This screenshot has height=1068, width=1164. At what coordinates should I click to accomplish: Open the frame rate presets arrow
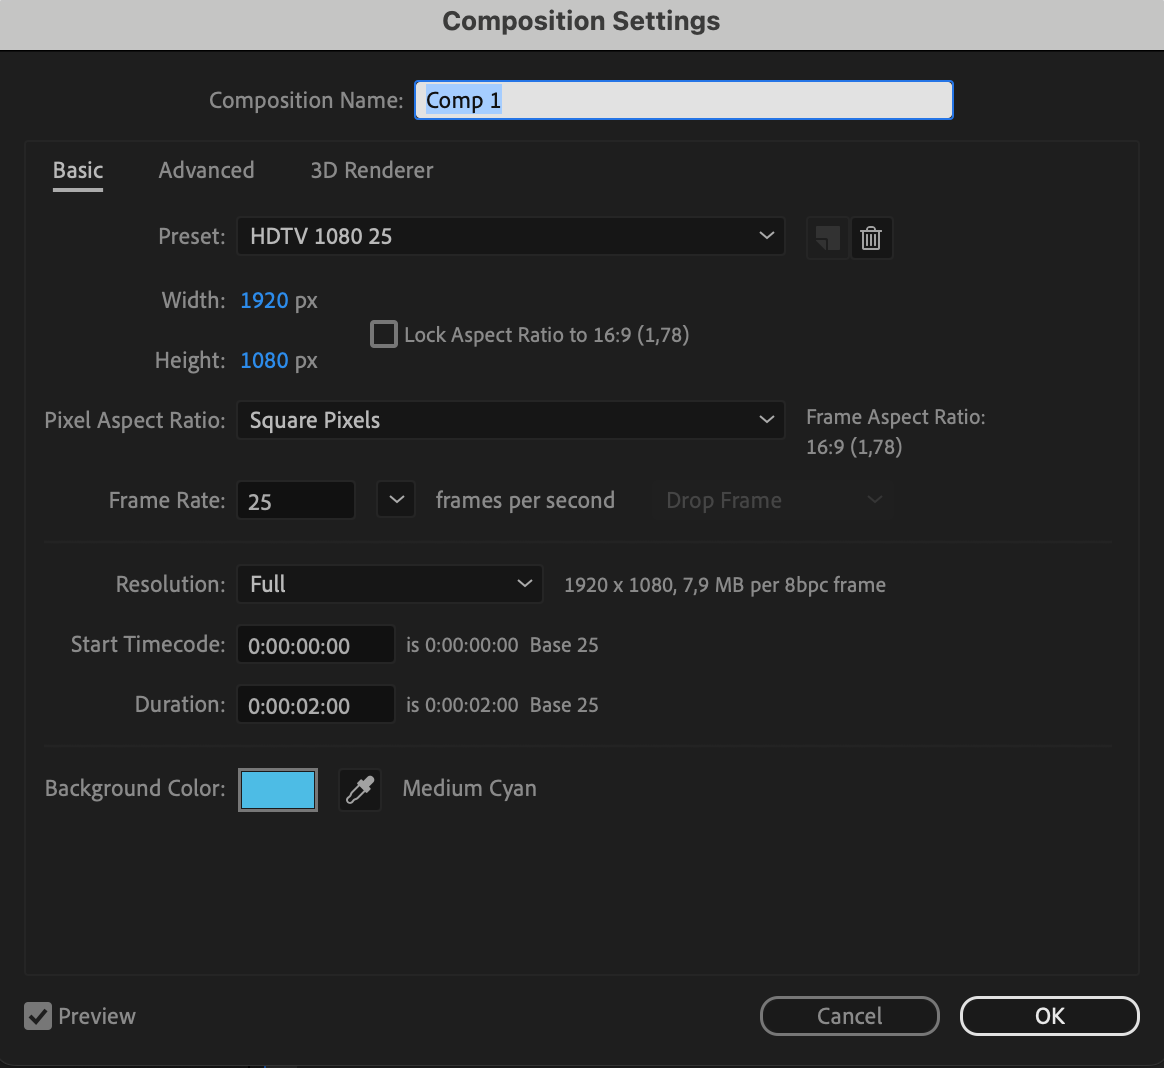coord(396,500)
